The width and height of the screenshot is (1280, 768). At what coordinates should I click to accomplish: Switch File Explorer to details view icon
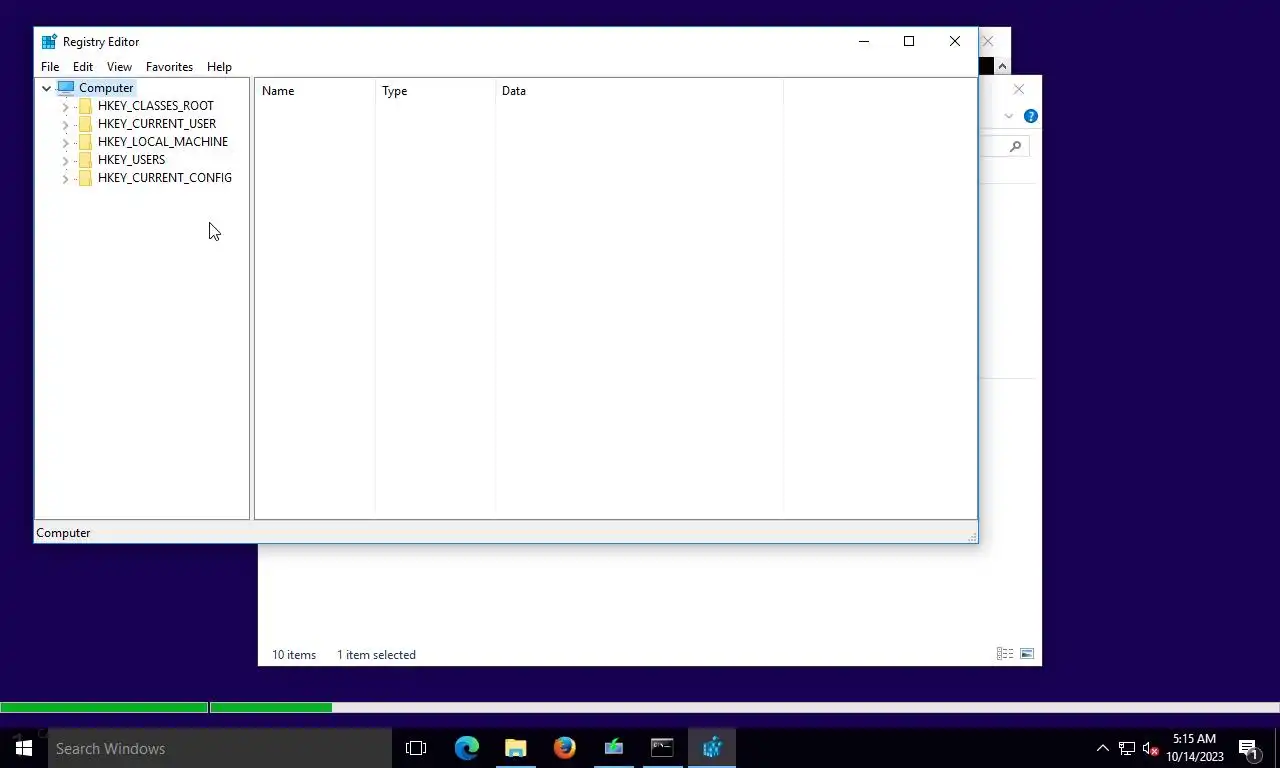pos(1005,654)
